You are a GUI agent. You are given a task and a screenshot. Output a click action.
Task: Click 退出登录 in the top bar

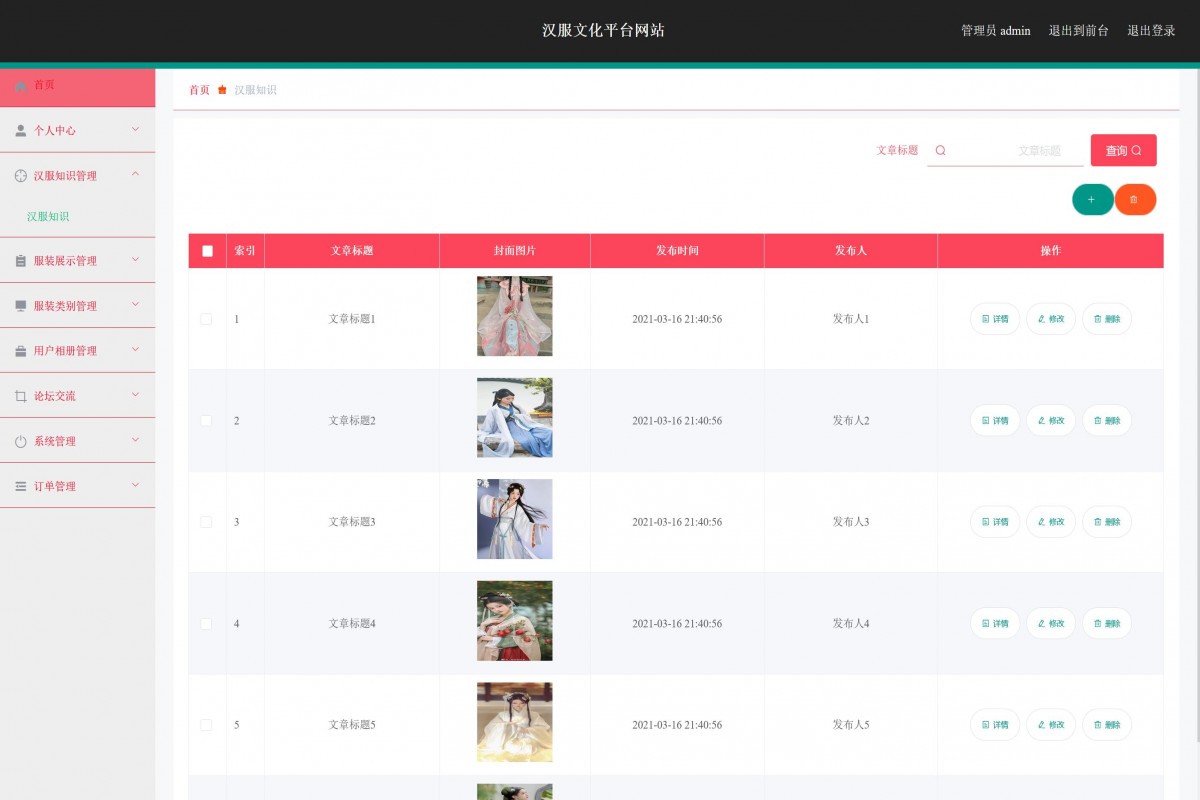pos(1151,31)
